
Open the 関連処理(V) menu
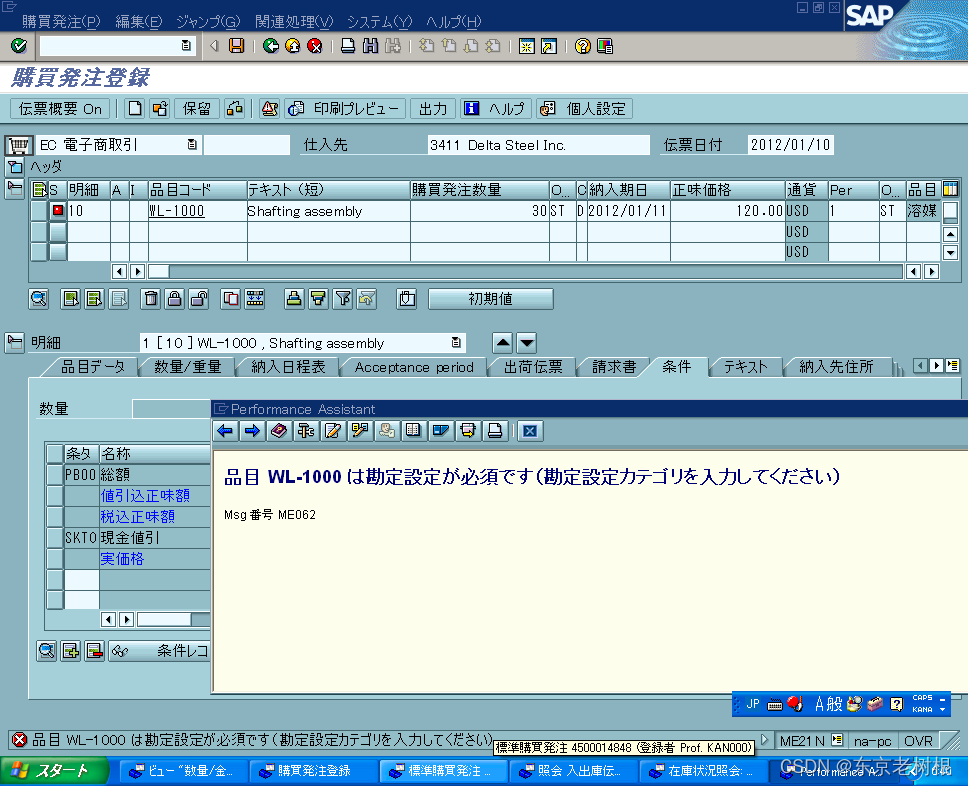tap(294, 22)
